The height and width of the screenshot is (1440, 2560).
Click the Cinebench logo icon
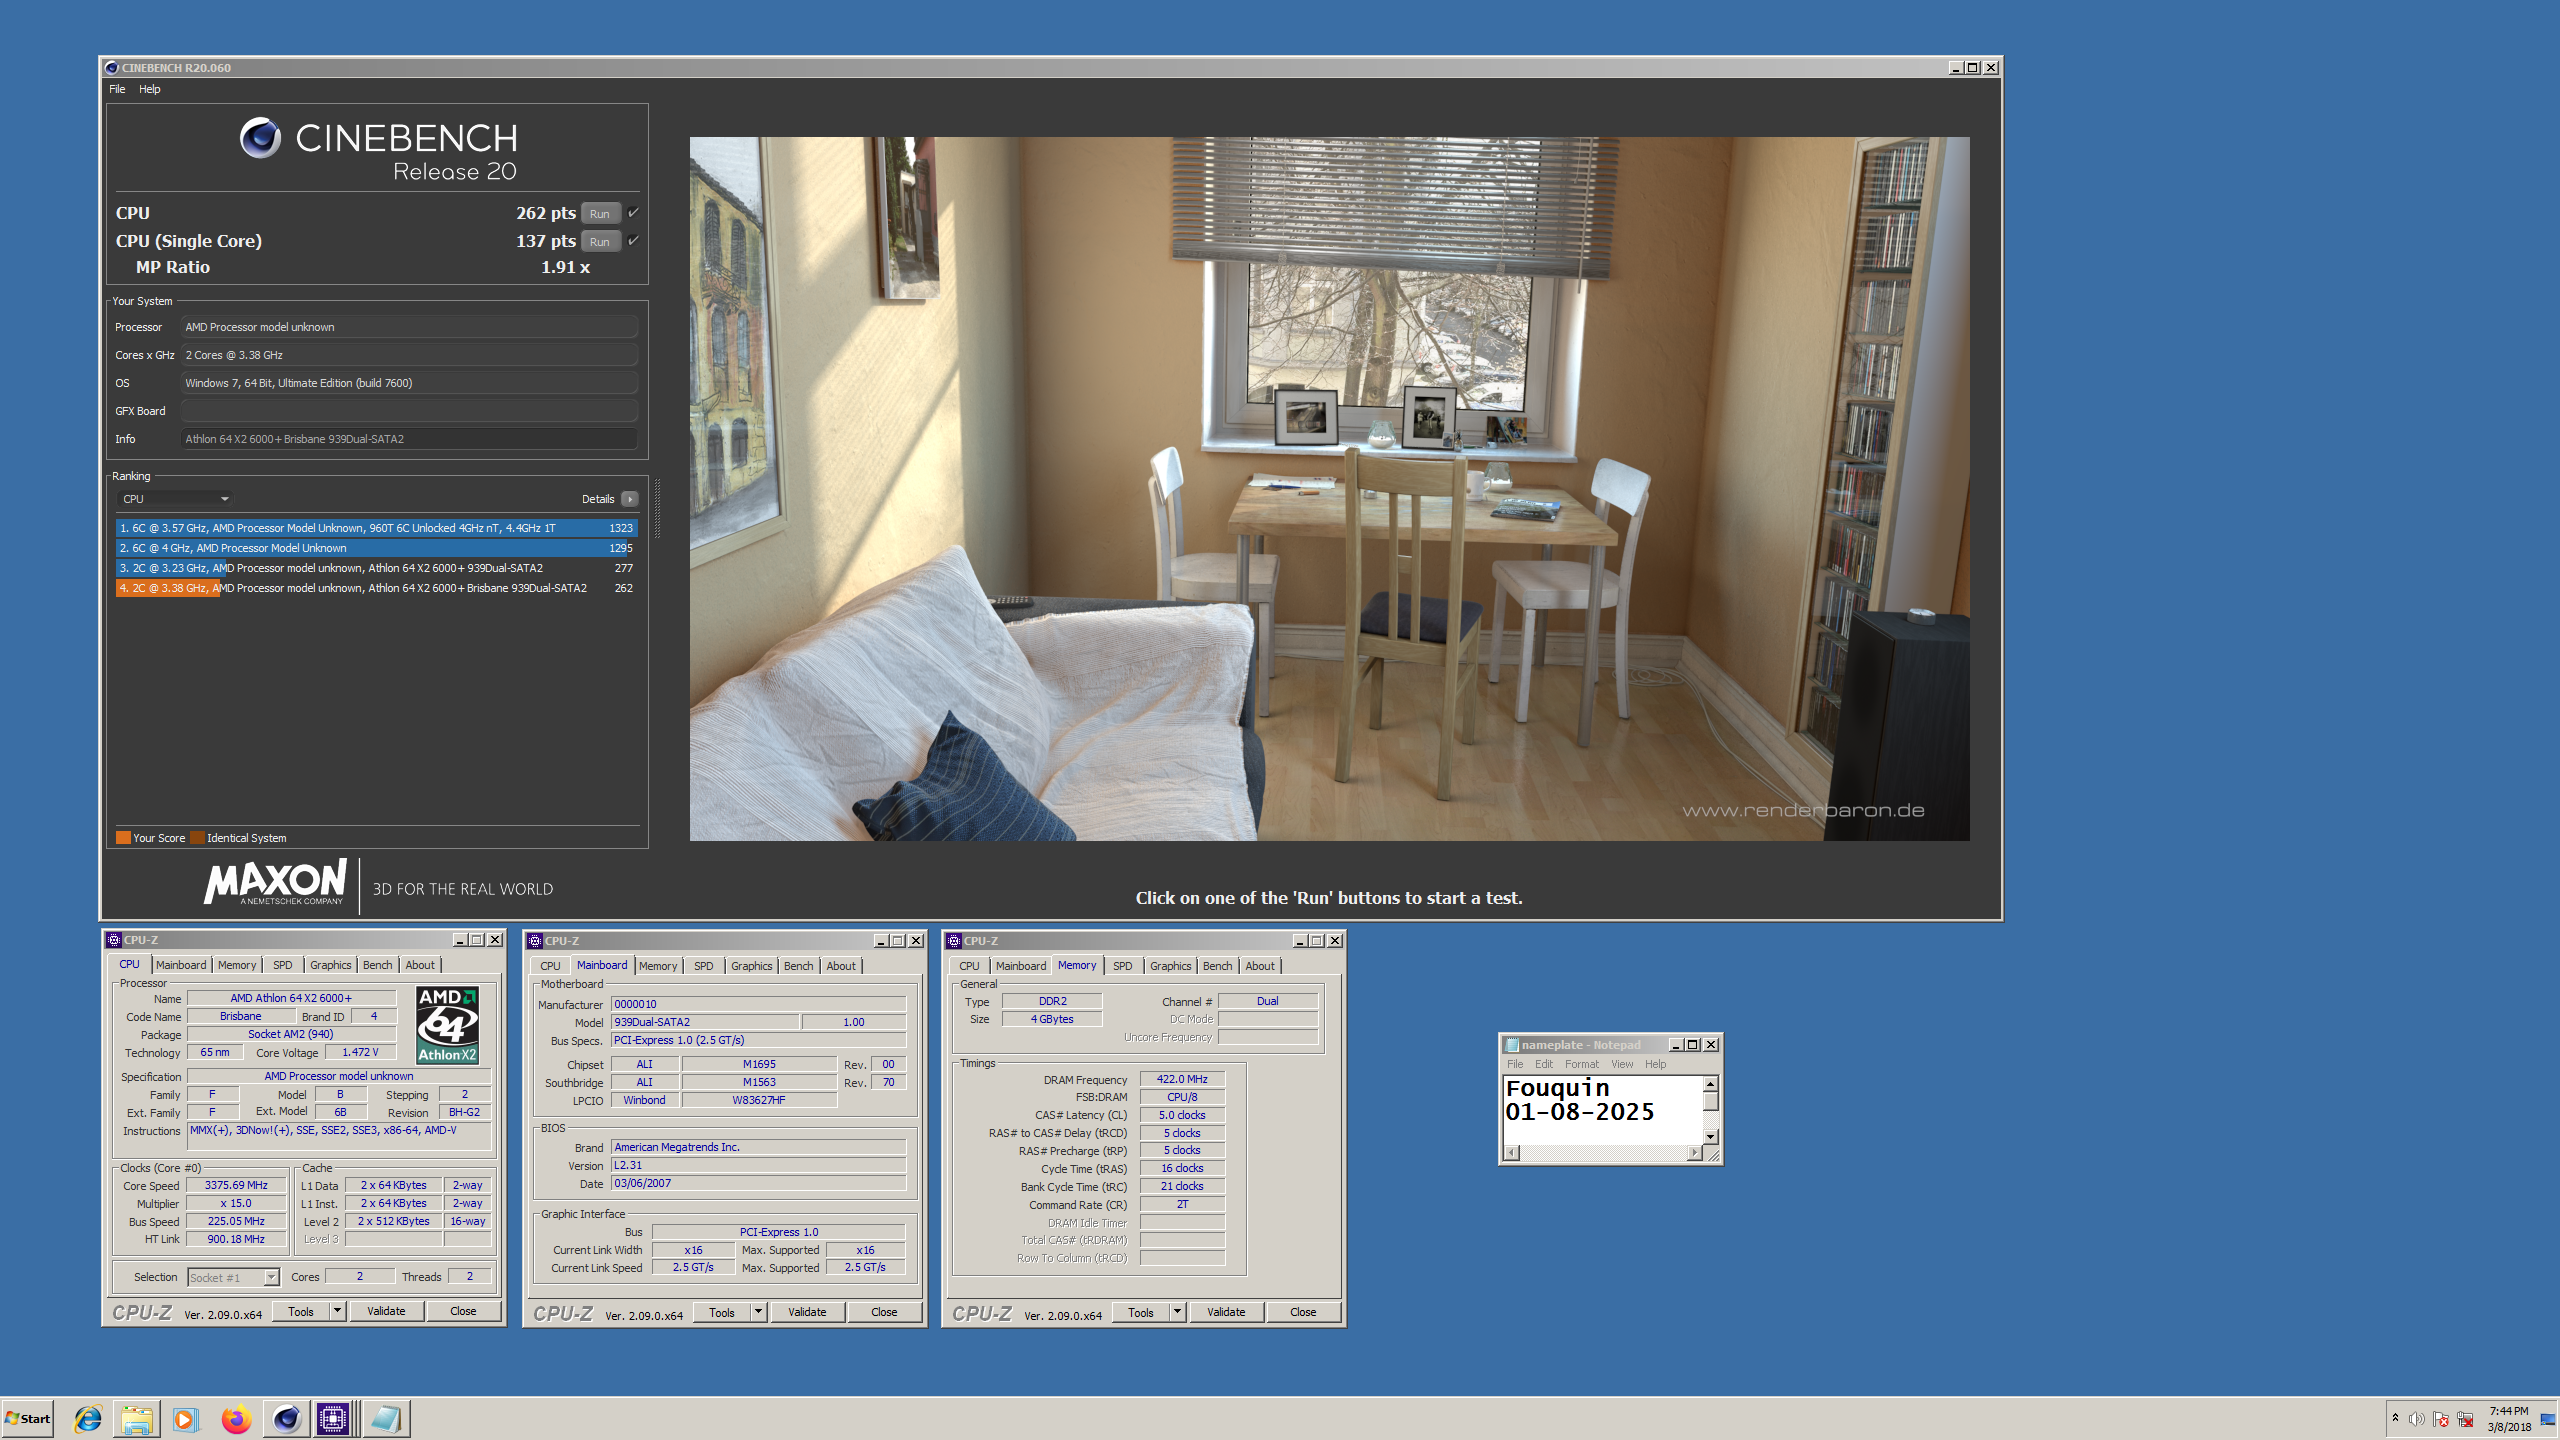(261, 138)
